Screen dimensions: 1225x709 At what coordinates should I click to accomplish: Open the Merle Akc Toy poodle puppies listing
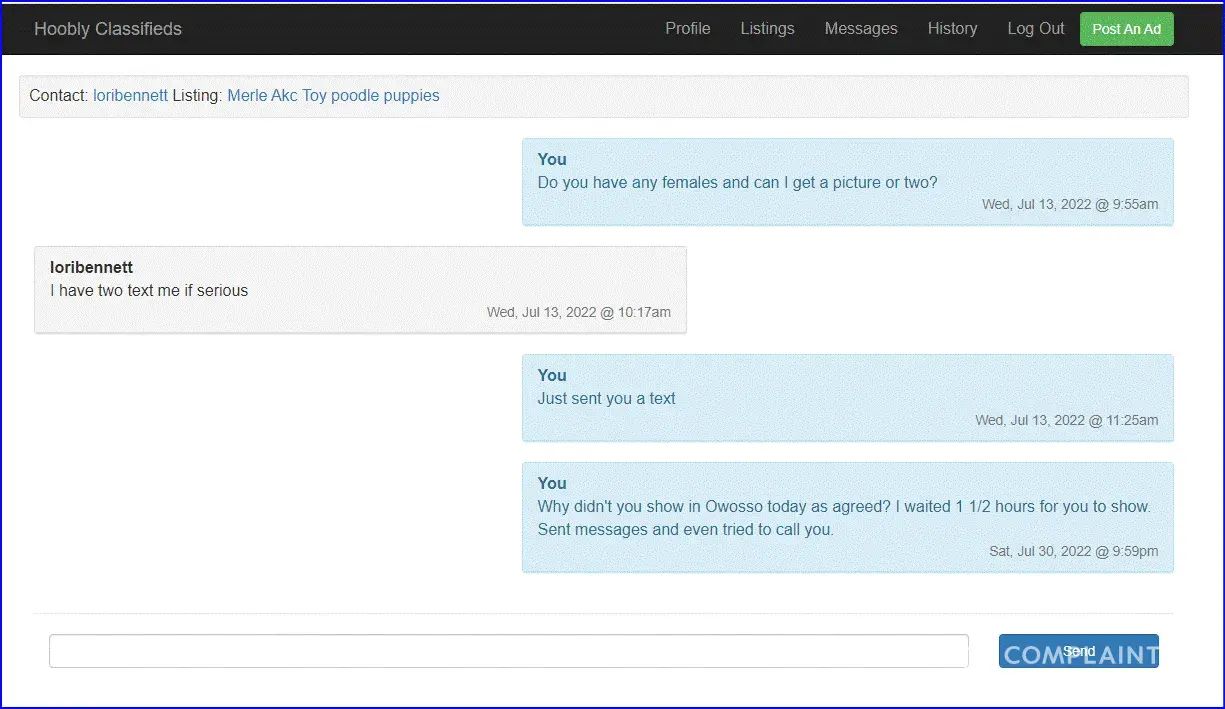(x=333, y=96)
